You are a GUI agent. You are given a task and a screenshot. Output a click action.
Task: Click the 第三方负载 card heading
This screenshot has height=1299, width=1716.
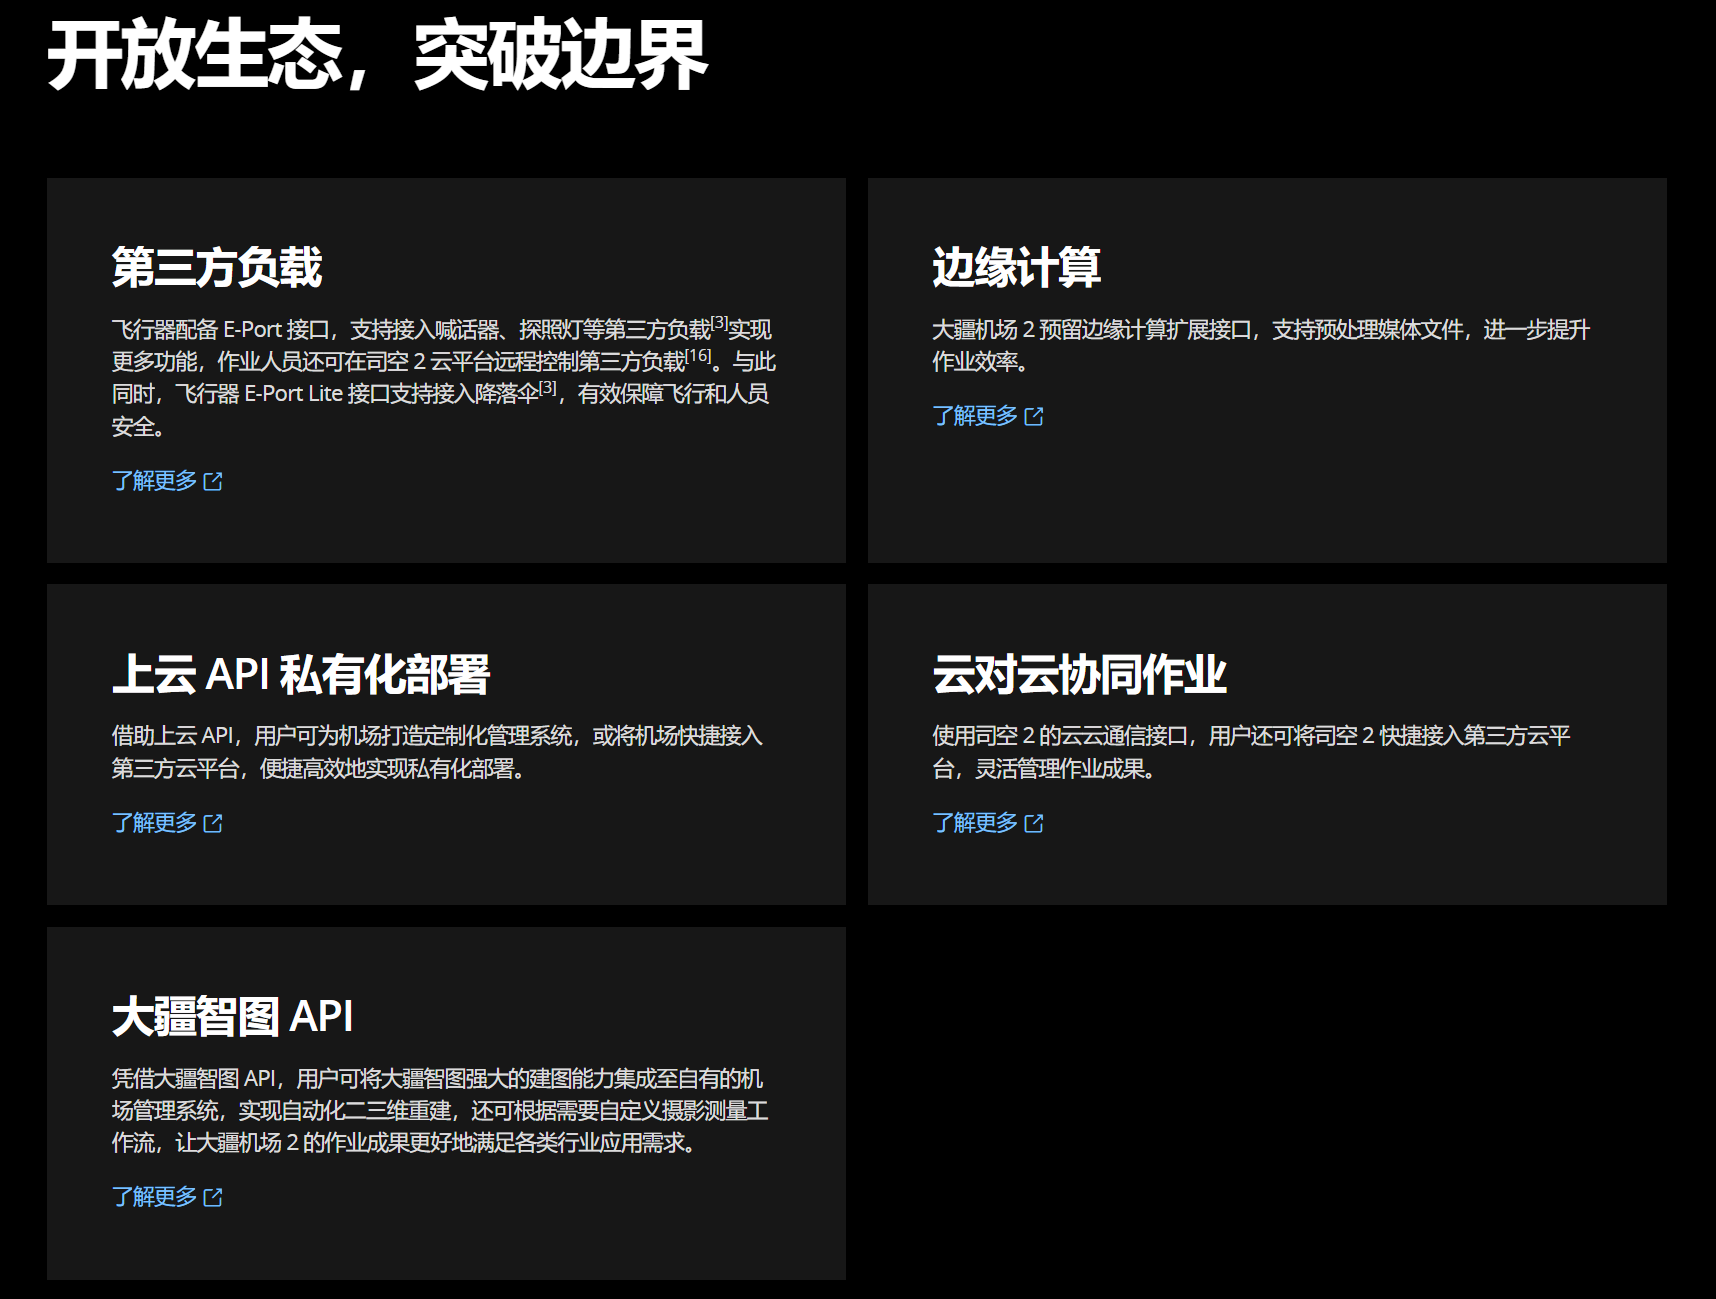click(217, 267)
